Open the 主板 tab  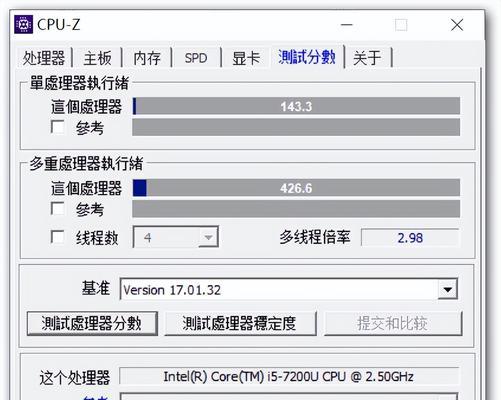(97, 58)
